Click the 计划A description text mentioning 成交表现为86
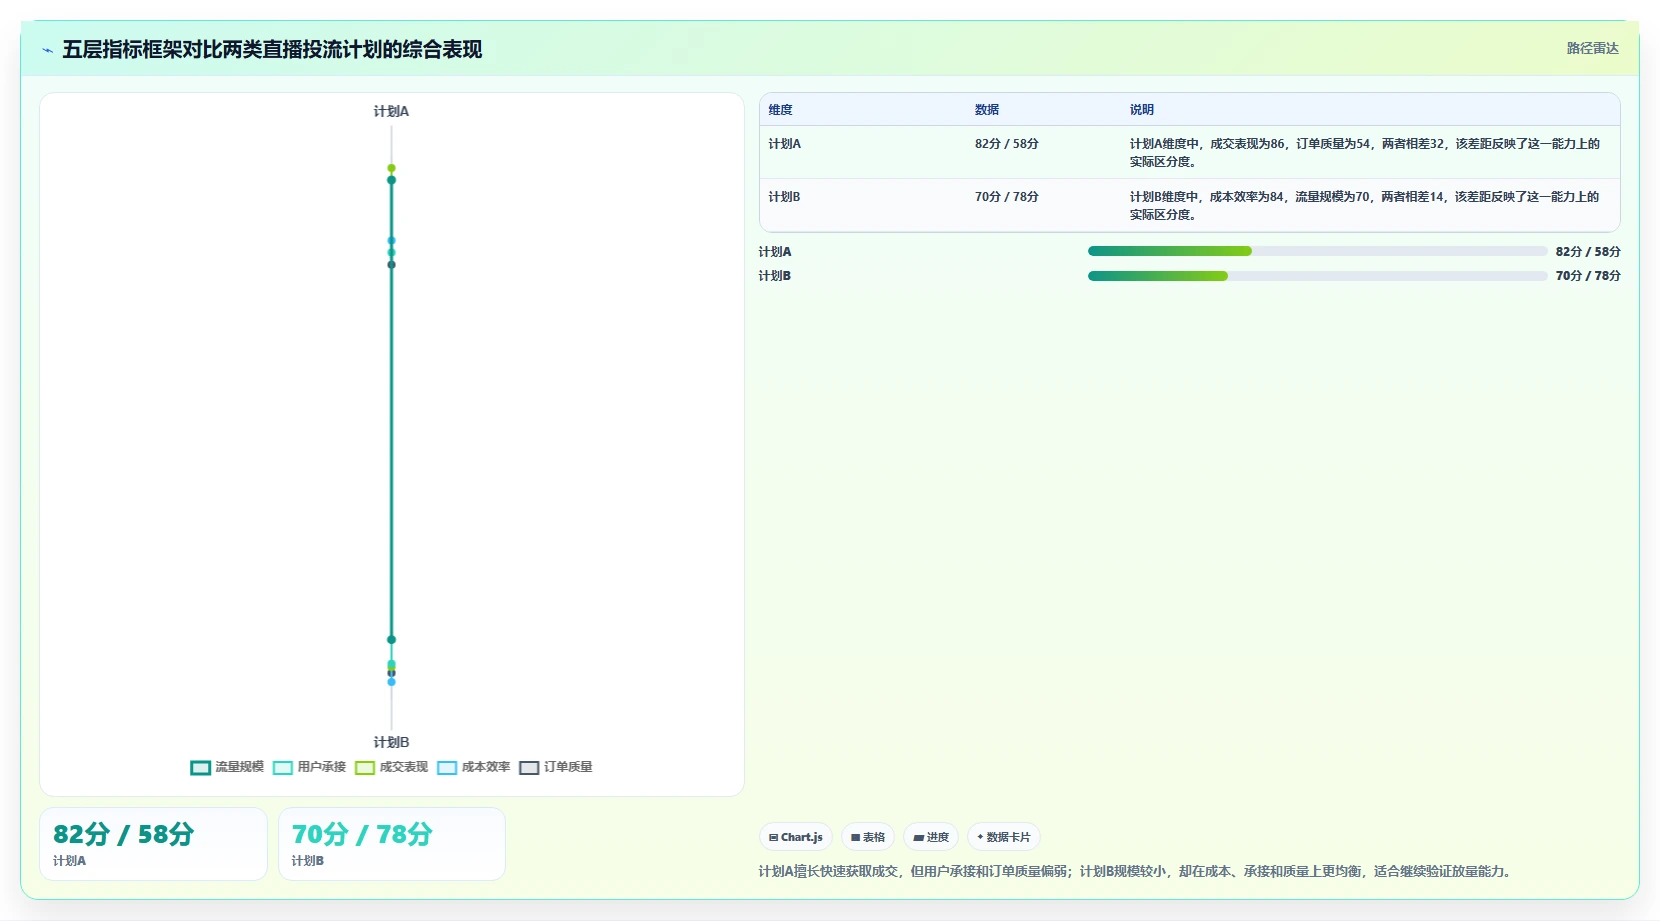This screenshot has width=1660, height=921. [x=1365, y=152]
